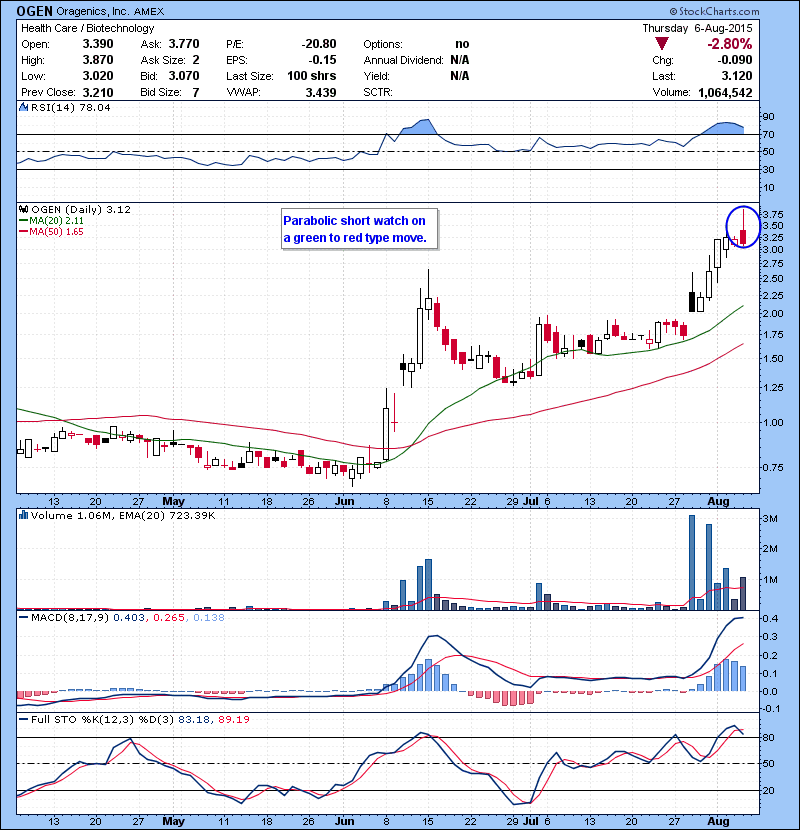
Task: Click the MACD(8,17,9) indicator label
Action: coord(70,617)
